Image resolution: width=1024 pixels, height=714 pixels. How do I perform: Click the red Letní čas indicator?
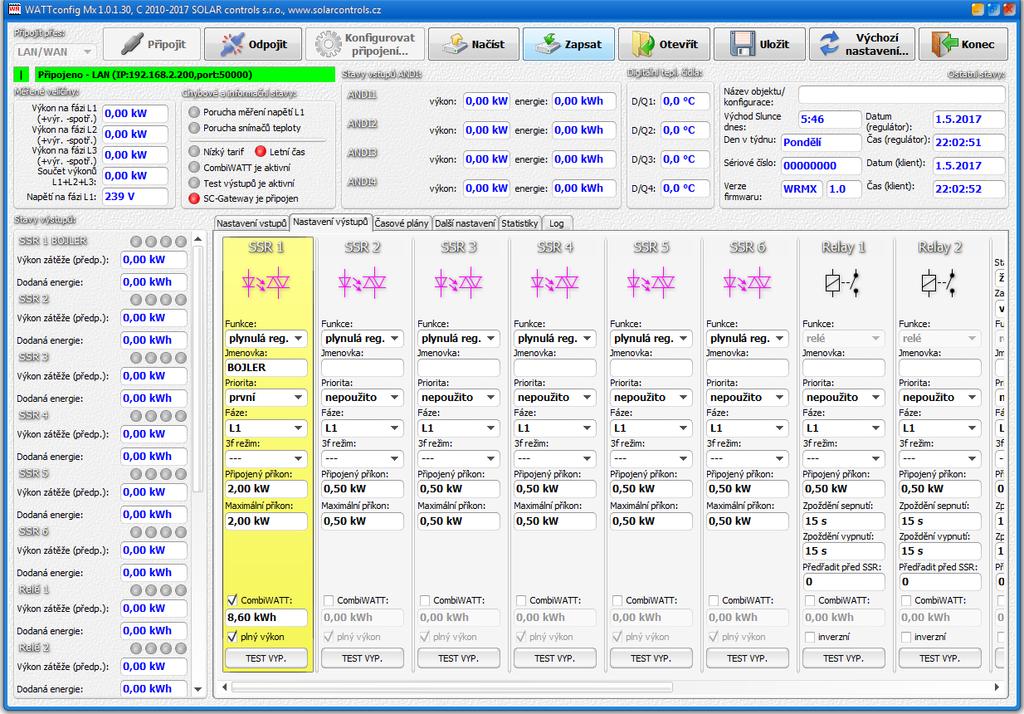tap(261, 152)
